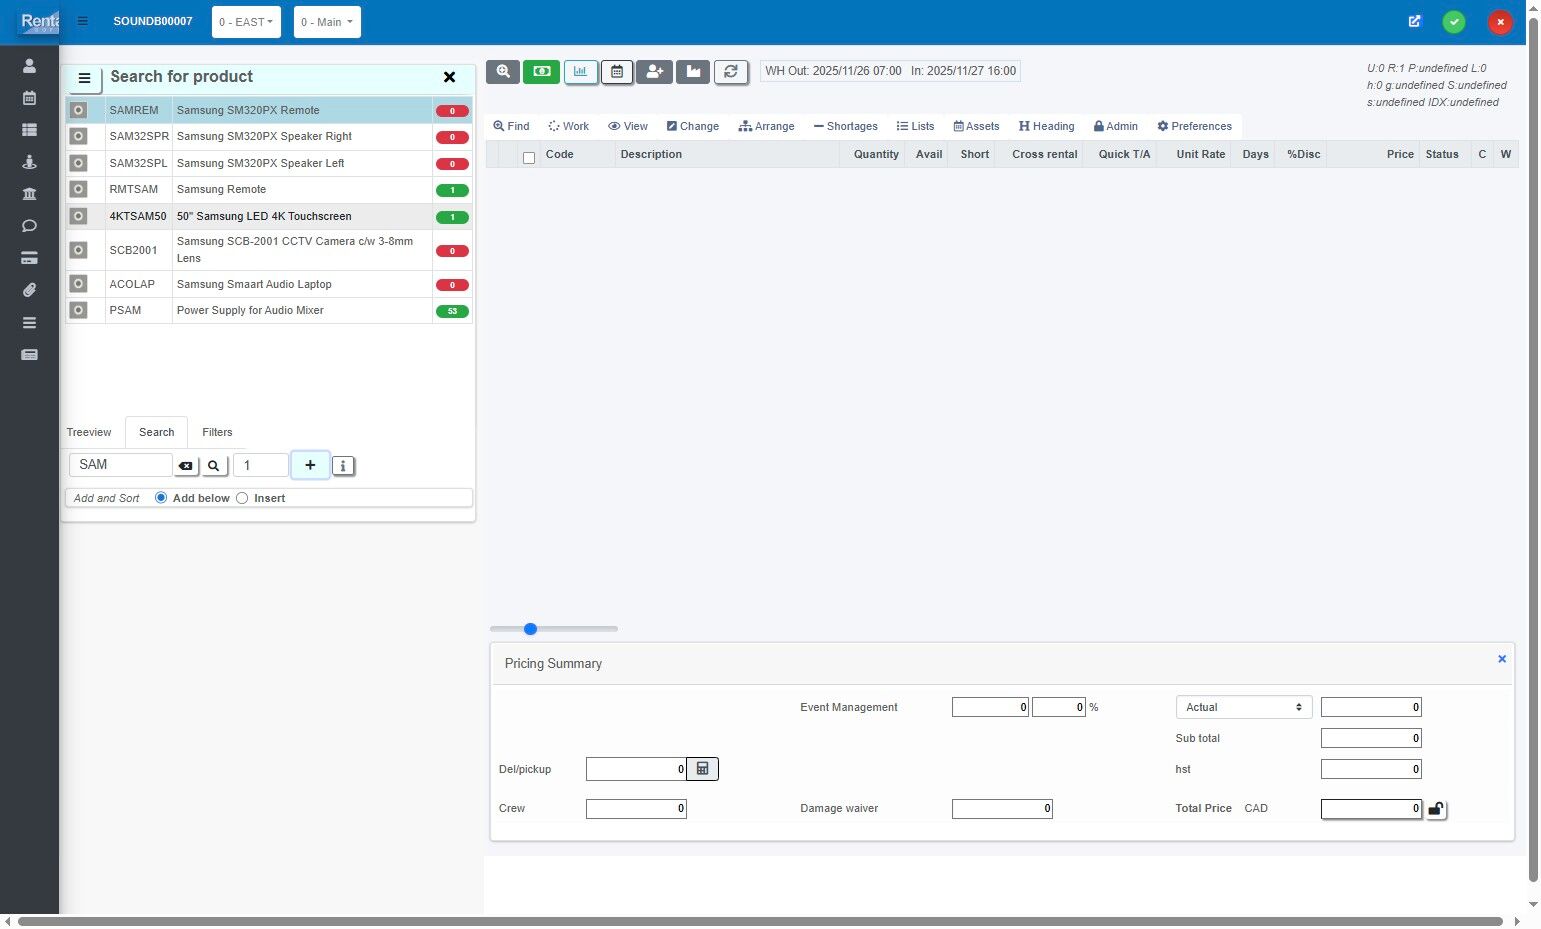Click the factory industry toolbar button
The height and width of the screenshot is (929, 1541).
693,72
